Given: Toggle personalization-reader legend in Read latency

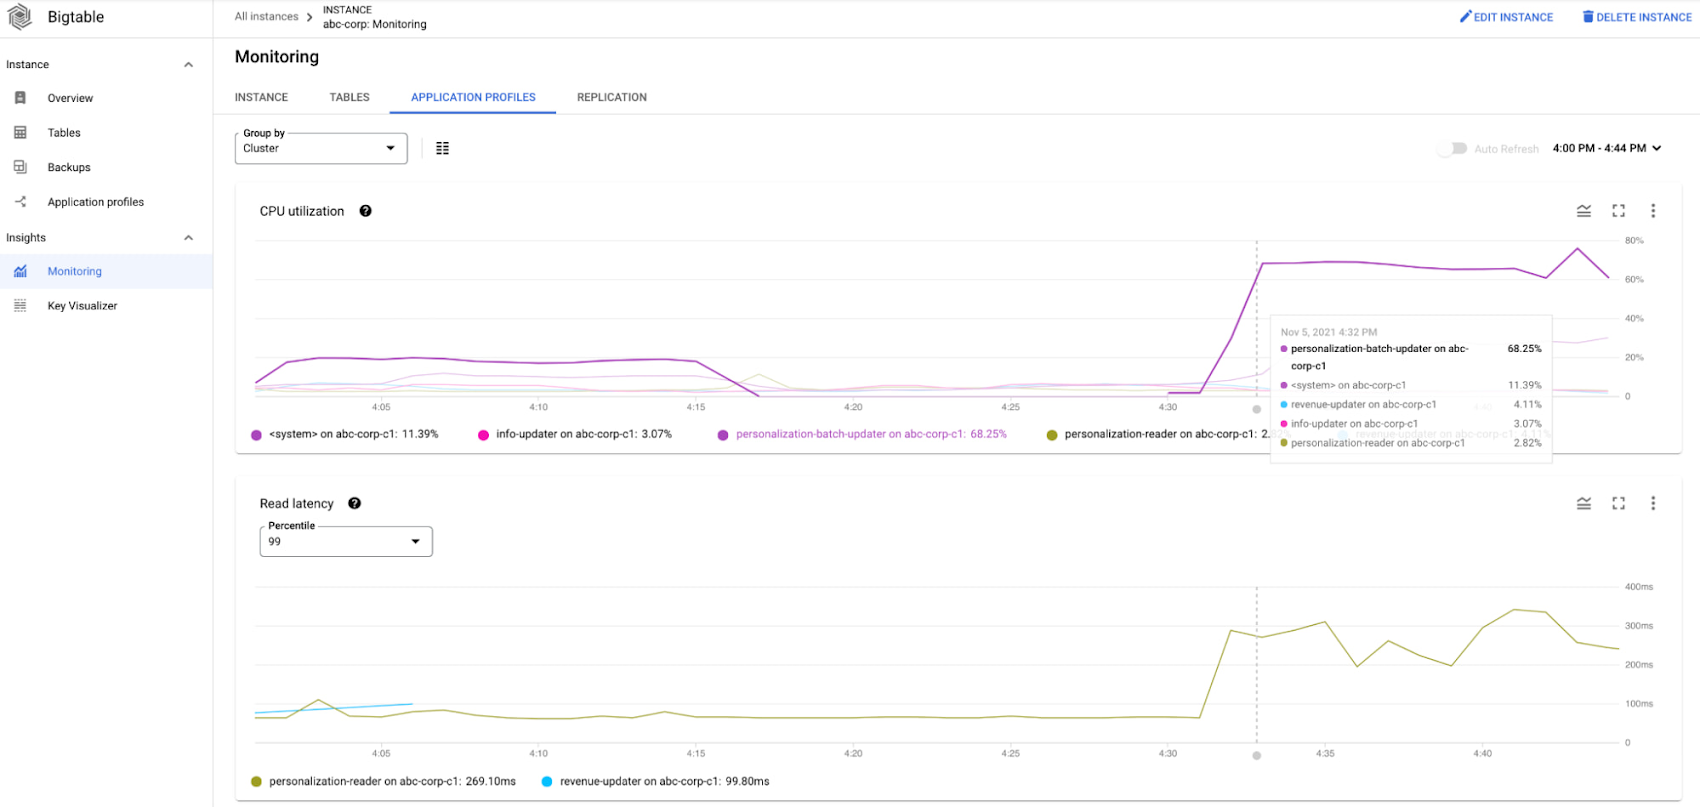Looking at the screenshot, I should click(x=383, y=781).
